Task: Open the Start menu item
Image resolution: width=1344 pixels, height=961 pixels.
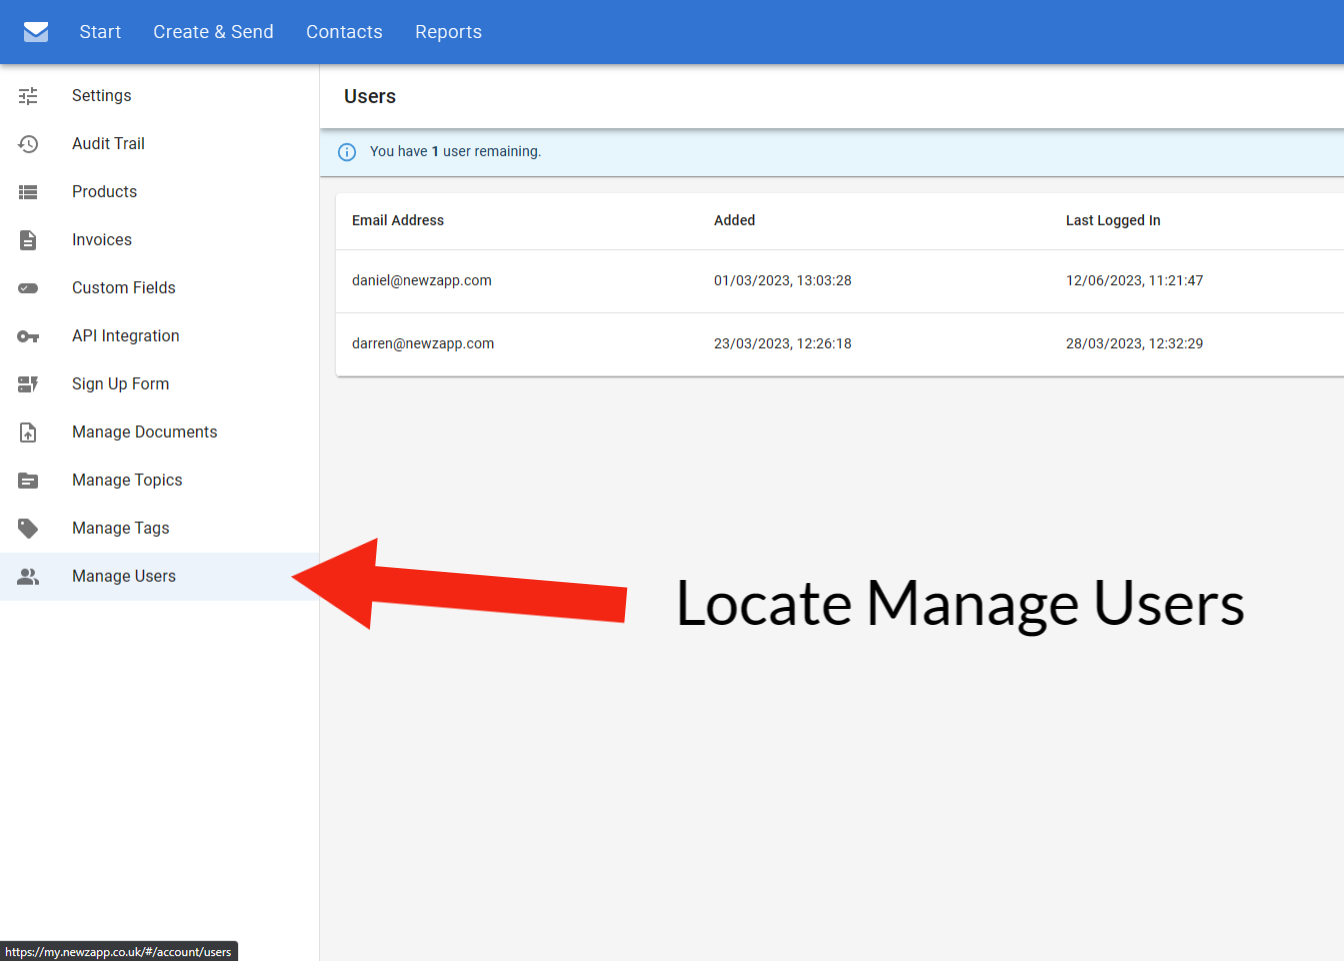Action: (x=100, y=32)
